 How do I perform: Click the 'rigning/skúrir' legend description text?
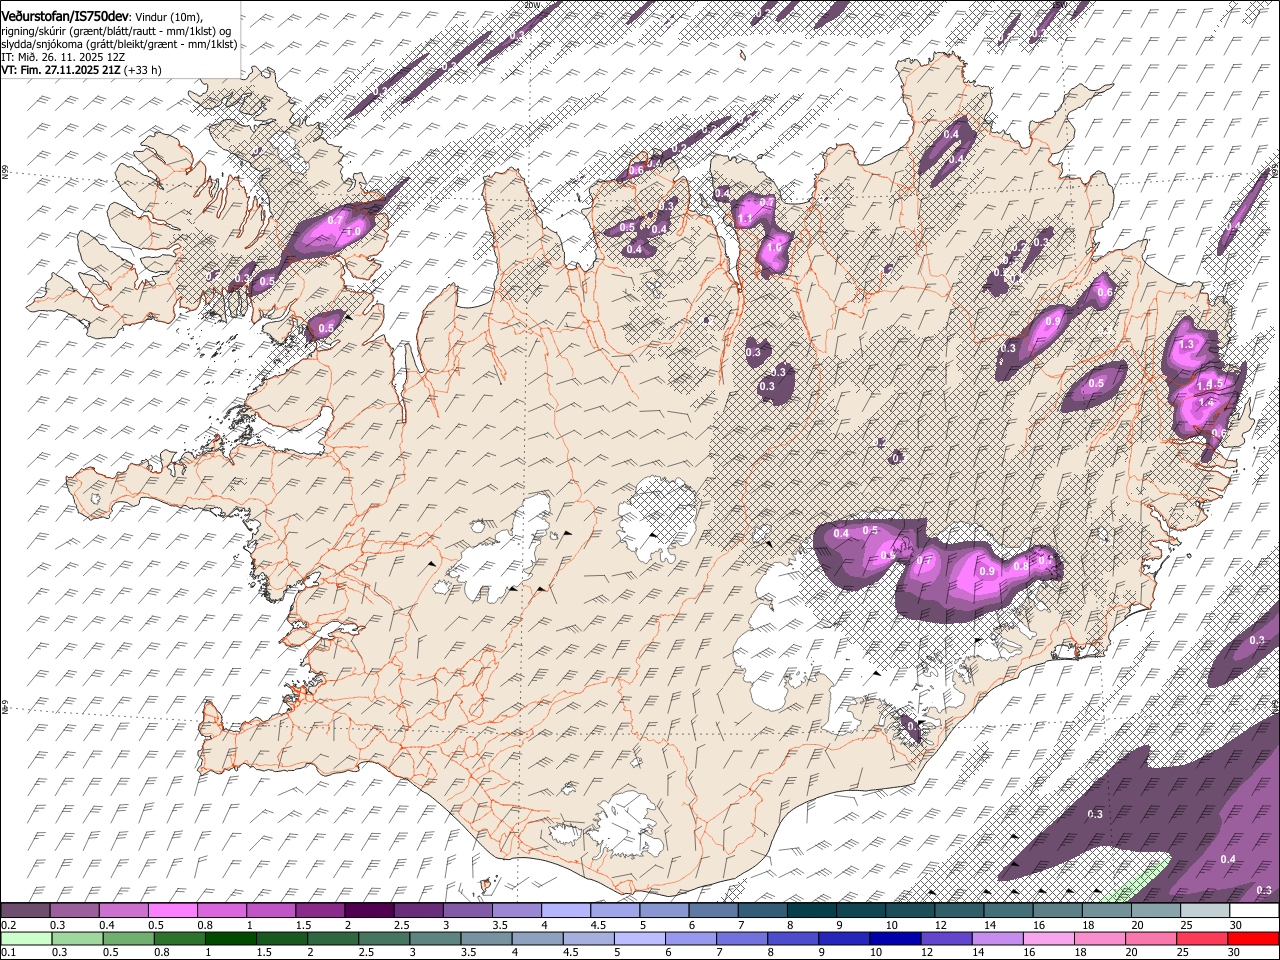33,31
